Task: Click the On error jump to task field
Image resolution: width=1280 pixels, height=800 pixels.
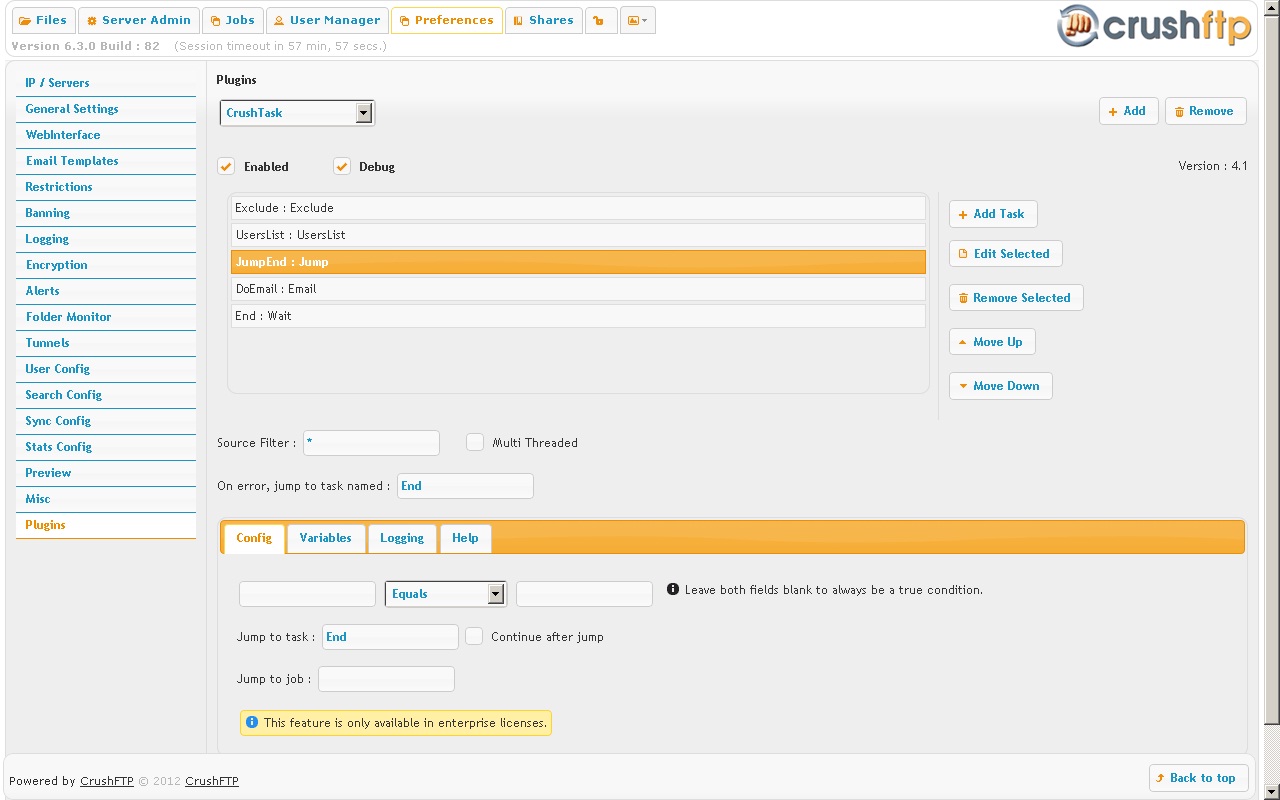Action: point(465,486)
